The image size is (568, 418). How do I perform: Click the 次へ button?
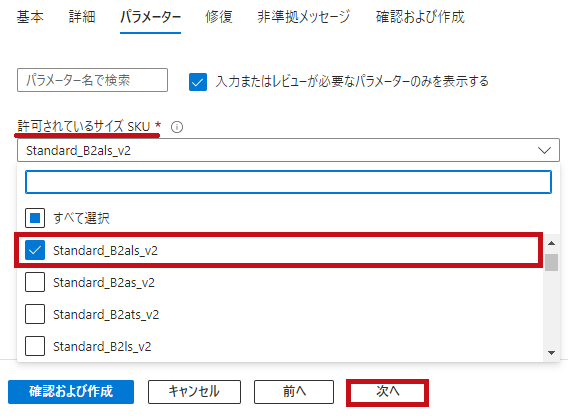click(x=388, y=392)
